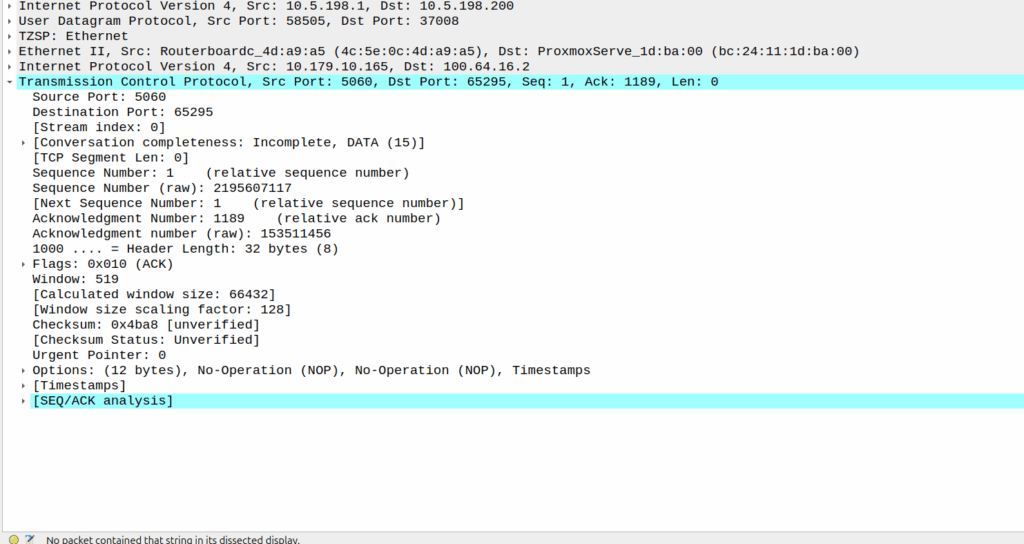Open capture file properties icon in status bar

pyautogui.click(x=30, y=539)
